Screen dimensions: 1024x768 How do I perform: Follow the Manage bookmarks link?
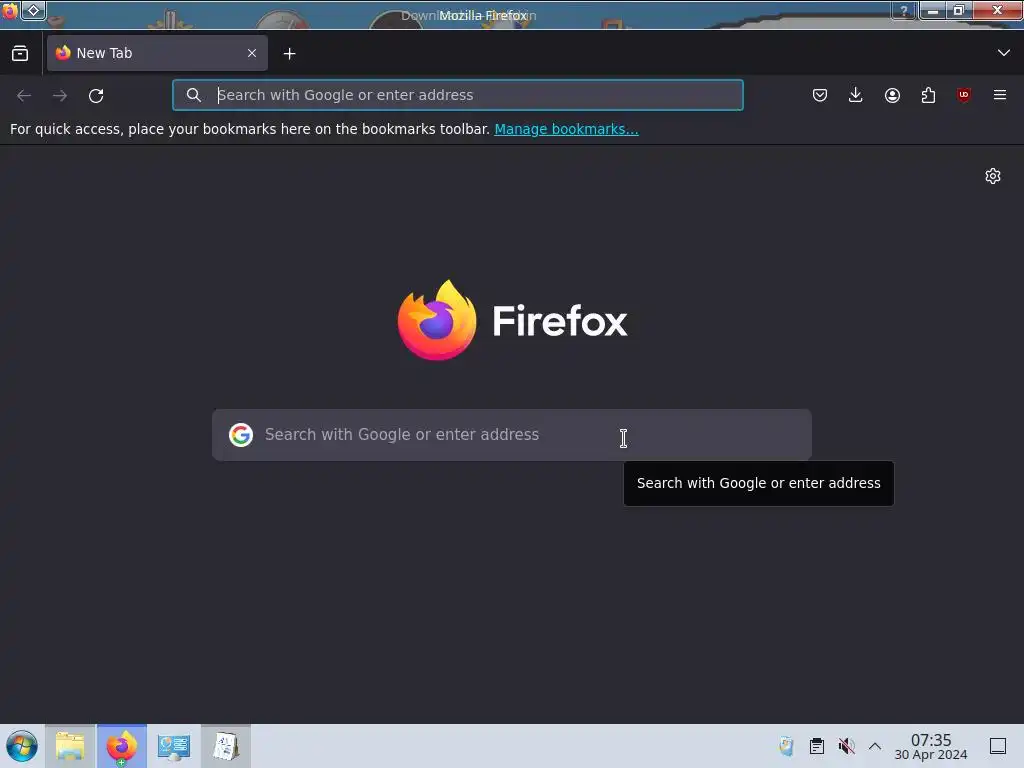click(x=566, y=129)
